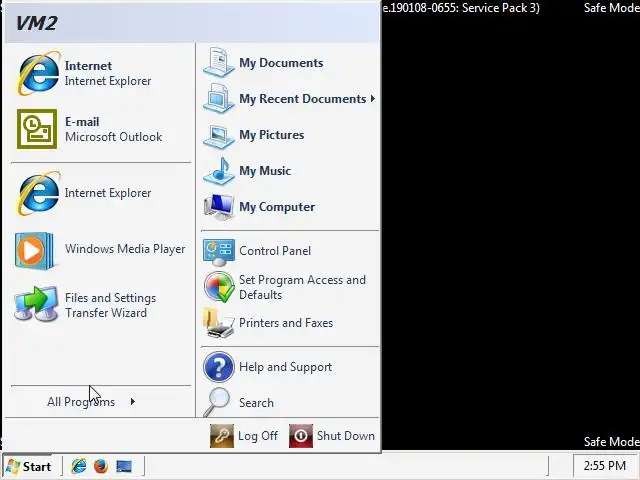Click Set Program Access and Defaults icon

pyautogui.click(x=219, y=287)
